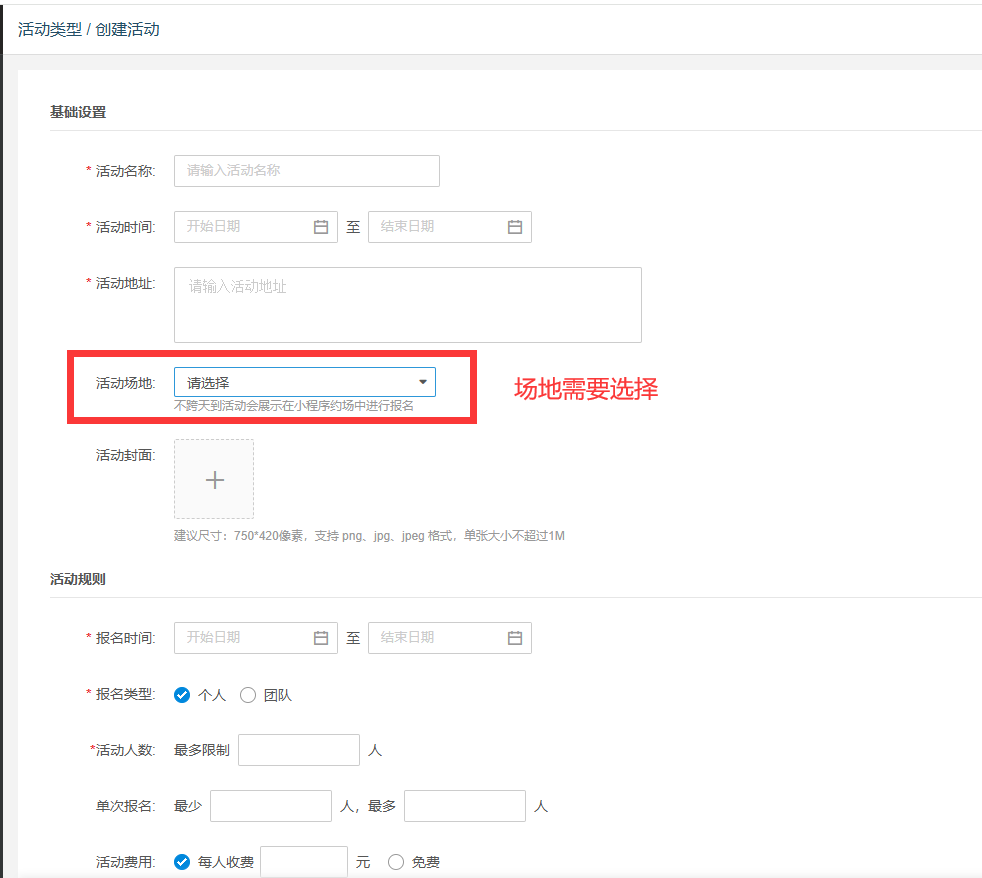This screenshot has width=982, height=878.
Task: Open the 请选择 venue dropdown
Action: click(300, 382)
